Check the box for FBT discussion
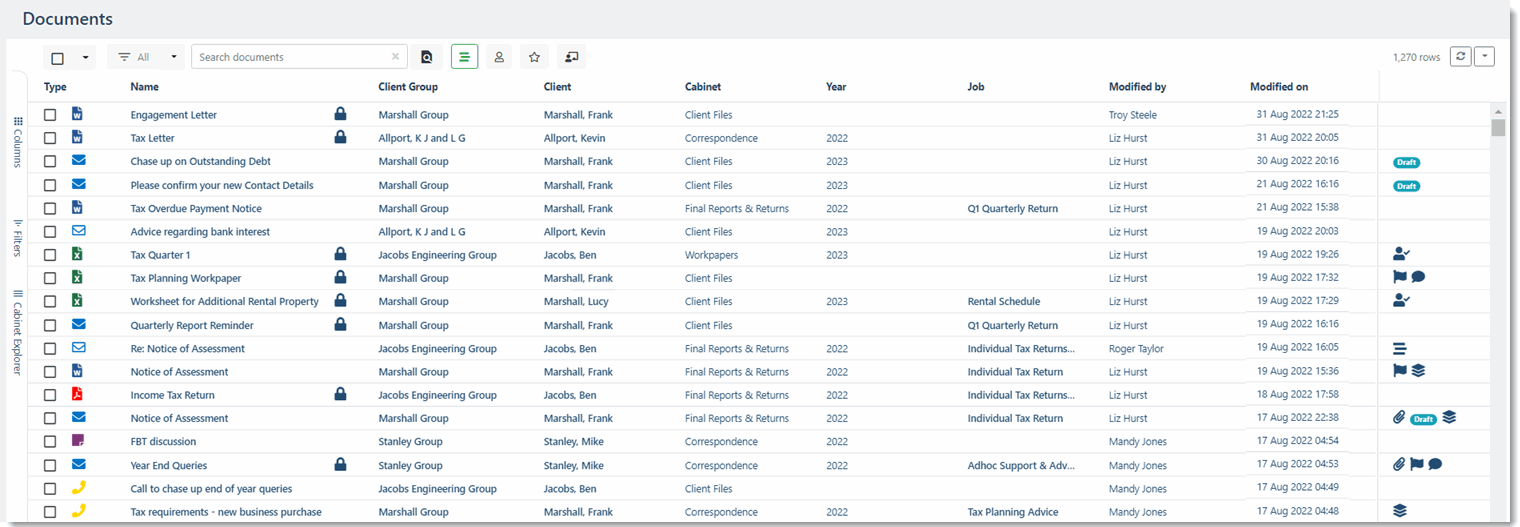Screen dimensions: 1520x527 point(50,442)
